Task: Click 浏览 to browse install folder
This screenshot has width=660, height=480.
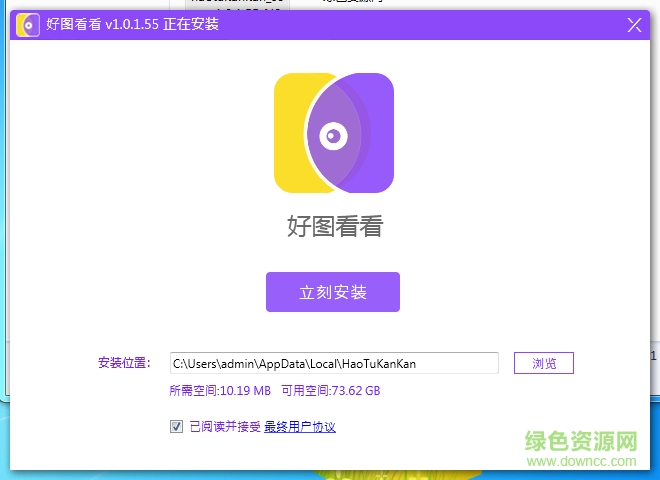Action: pos(544,363)
